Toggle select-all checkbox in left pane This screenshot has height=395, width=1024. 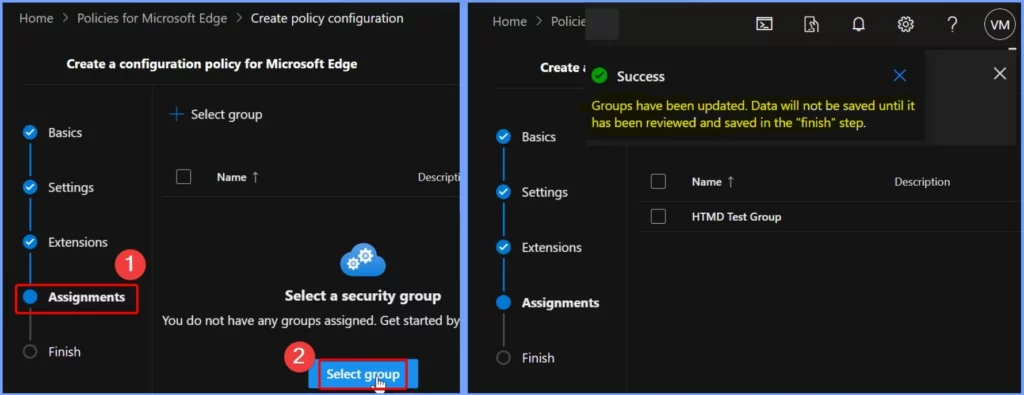[x=184, y=177]
